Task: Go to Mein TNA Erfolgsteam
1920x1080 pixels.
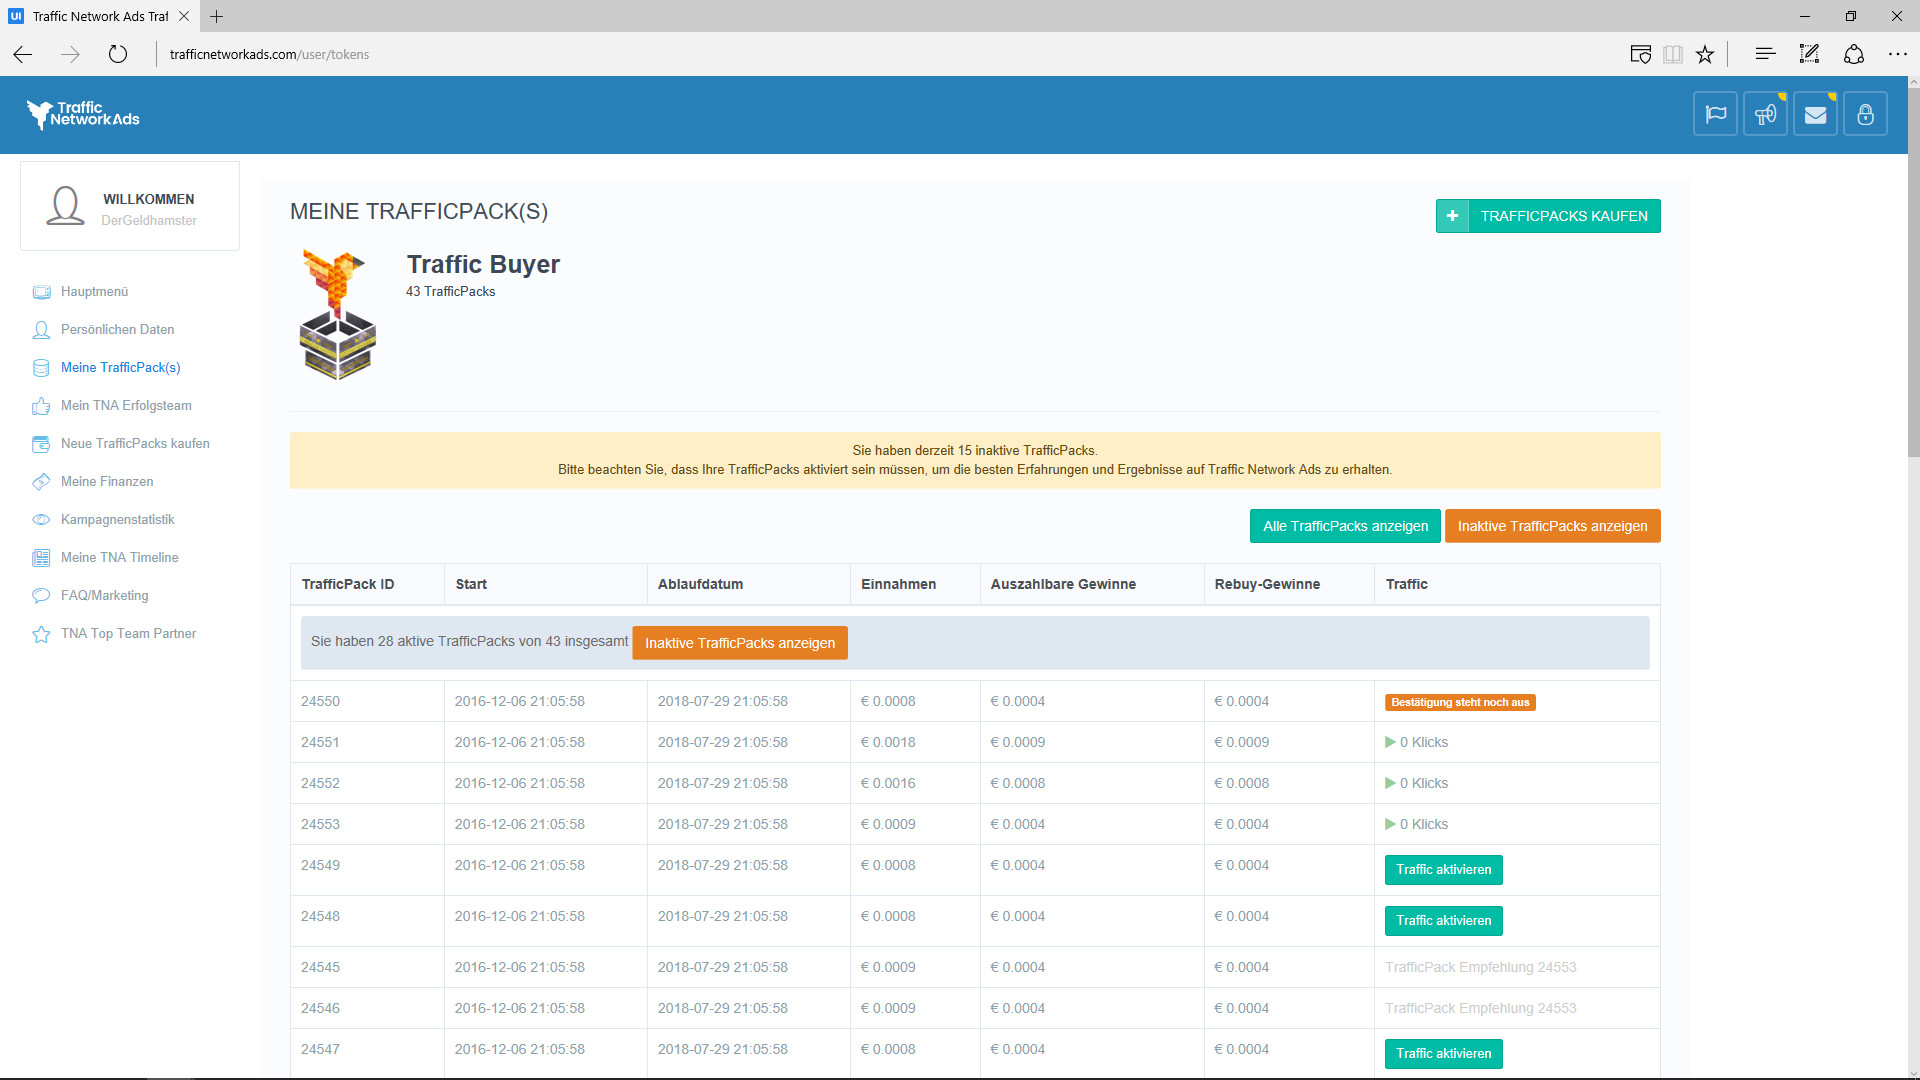Action: (126, 405)
